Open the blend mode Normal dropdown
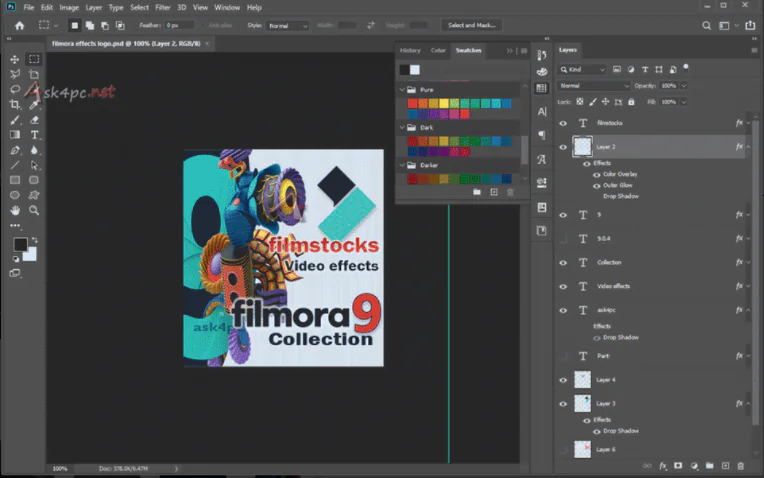 point(595,86)
